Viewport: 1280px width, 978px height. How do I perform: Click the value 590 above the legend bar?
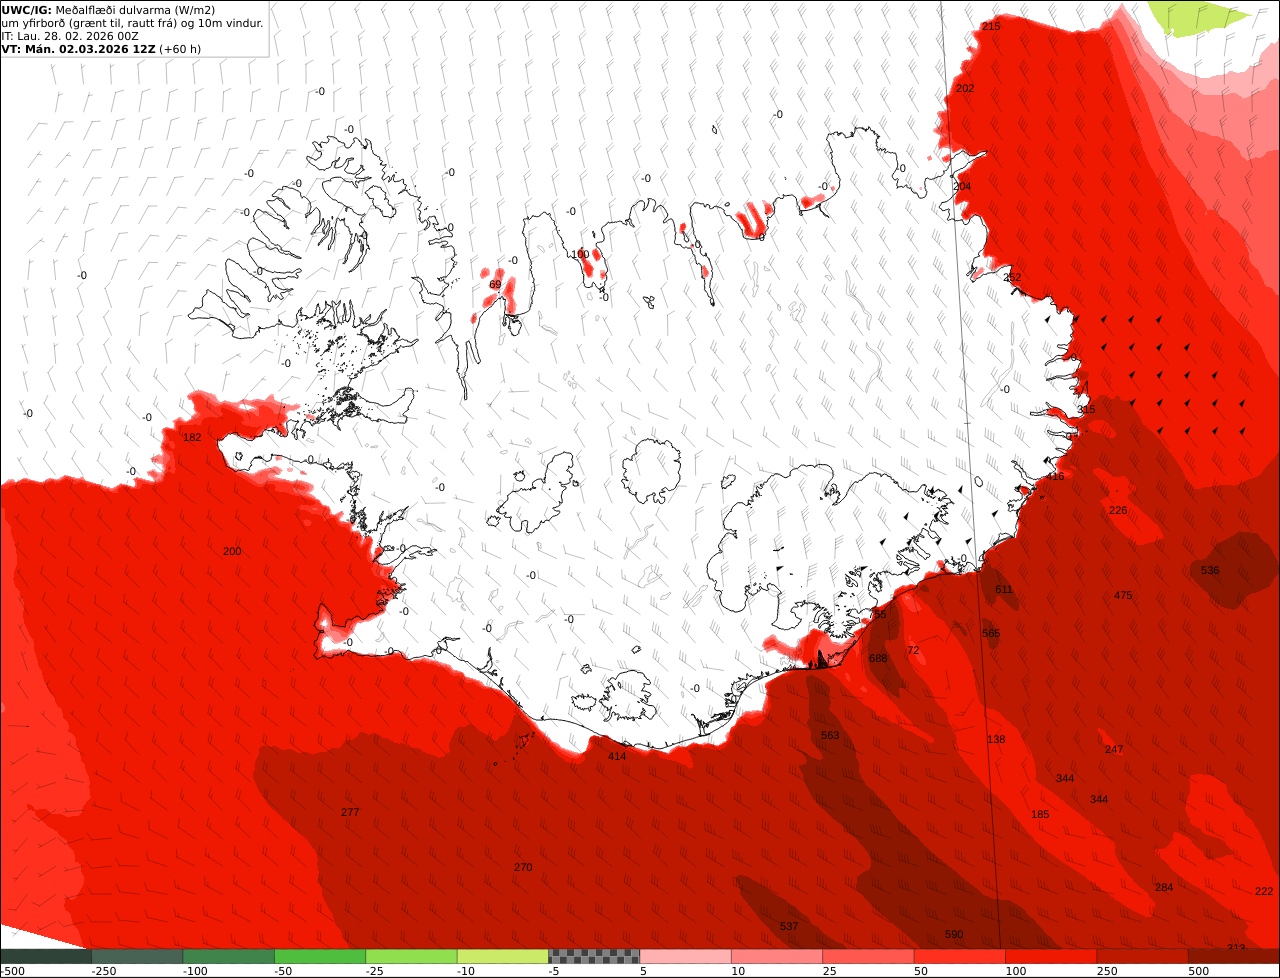click(954, 934)
